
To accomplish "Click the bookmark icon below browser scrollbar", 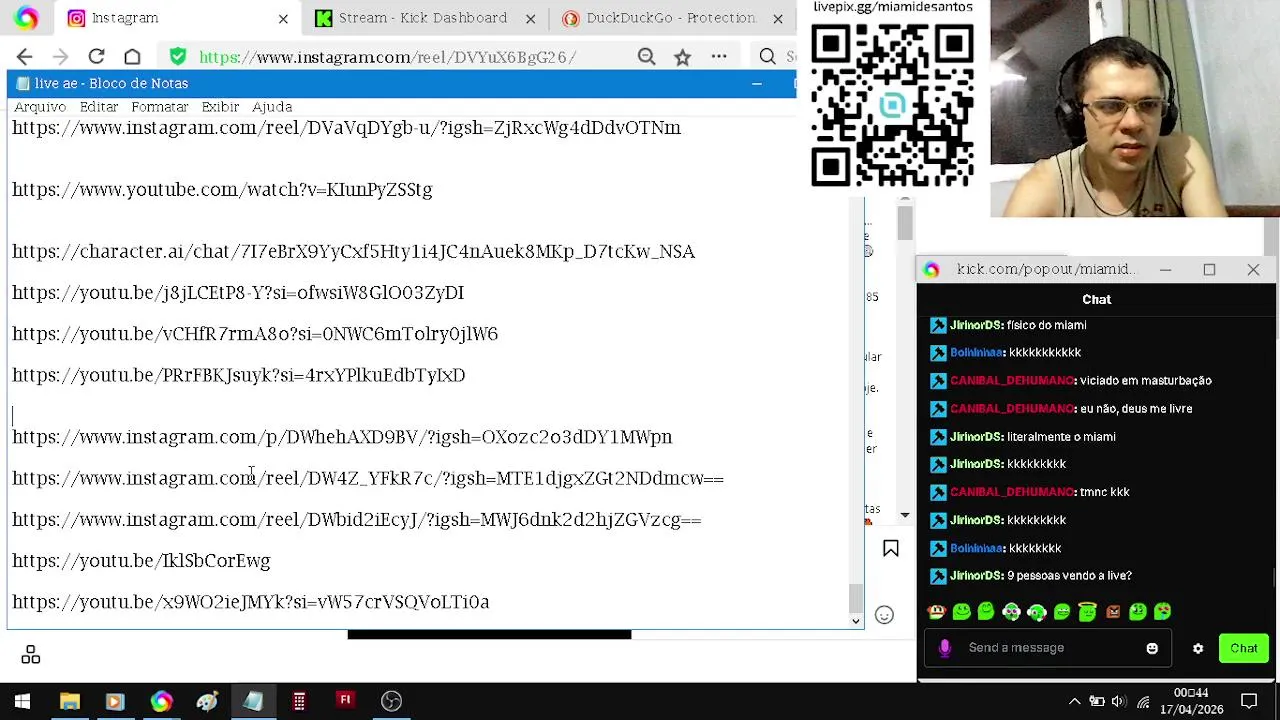I will (890, 548).
